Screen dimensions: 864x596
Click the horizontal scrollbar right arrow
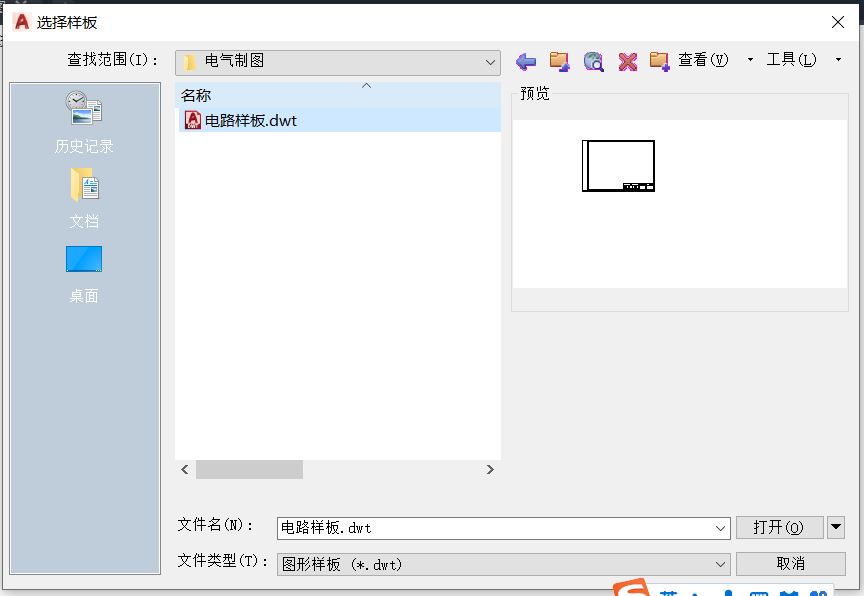(490, 469)
